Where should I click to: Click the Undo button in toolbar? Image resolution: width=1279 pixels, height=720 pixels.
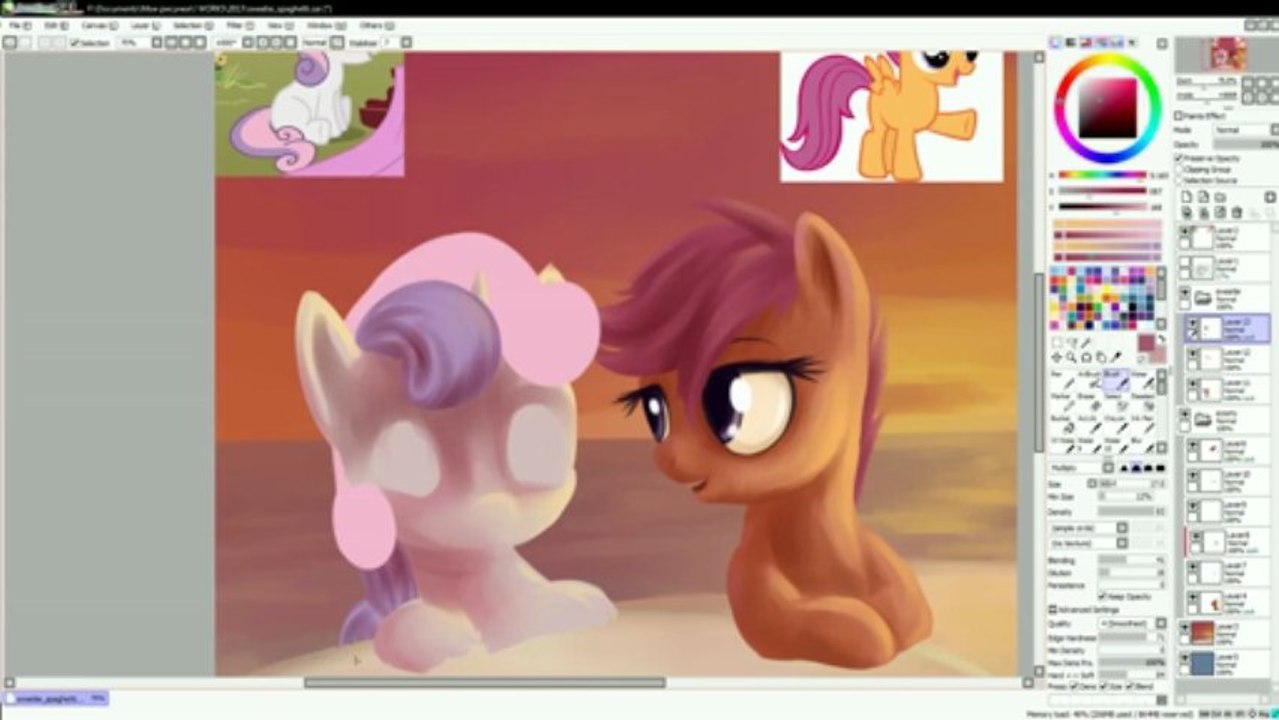[10, 42]
